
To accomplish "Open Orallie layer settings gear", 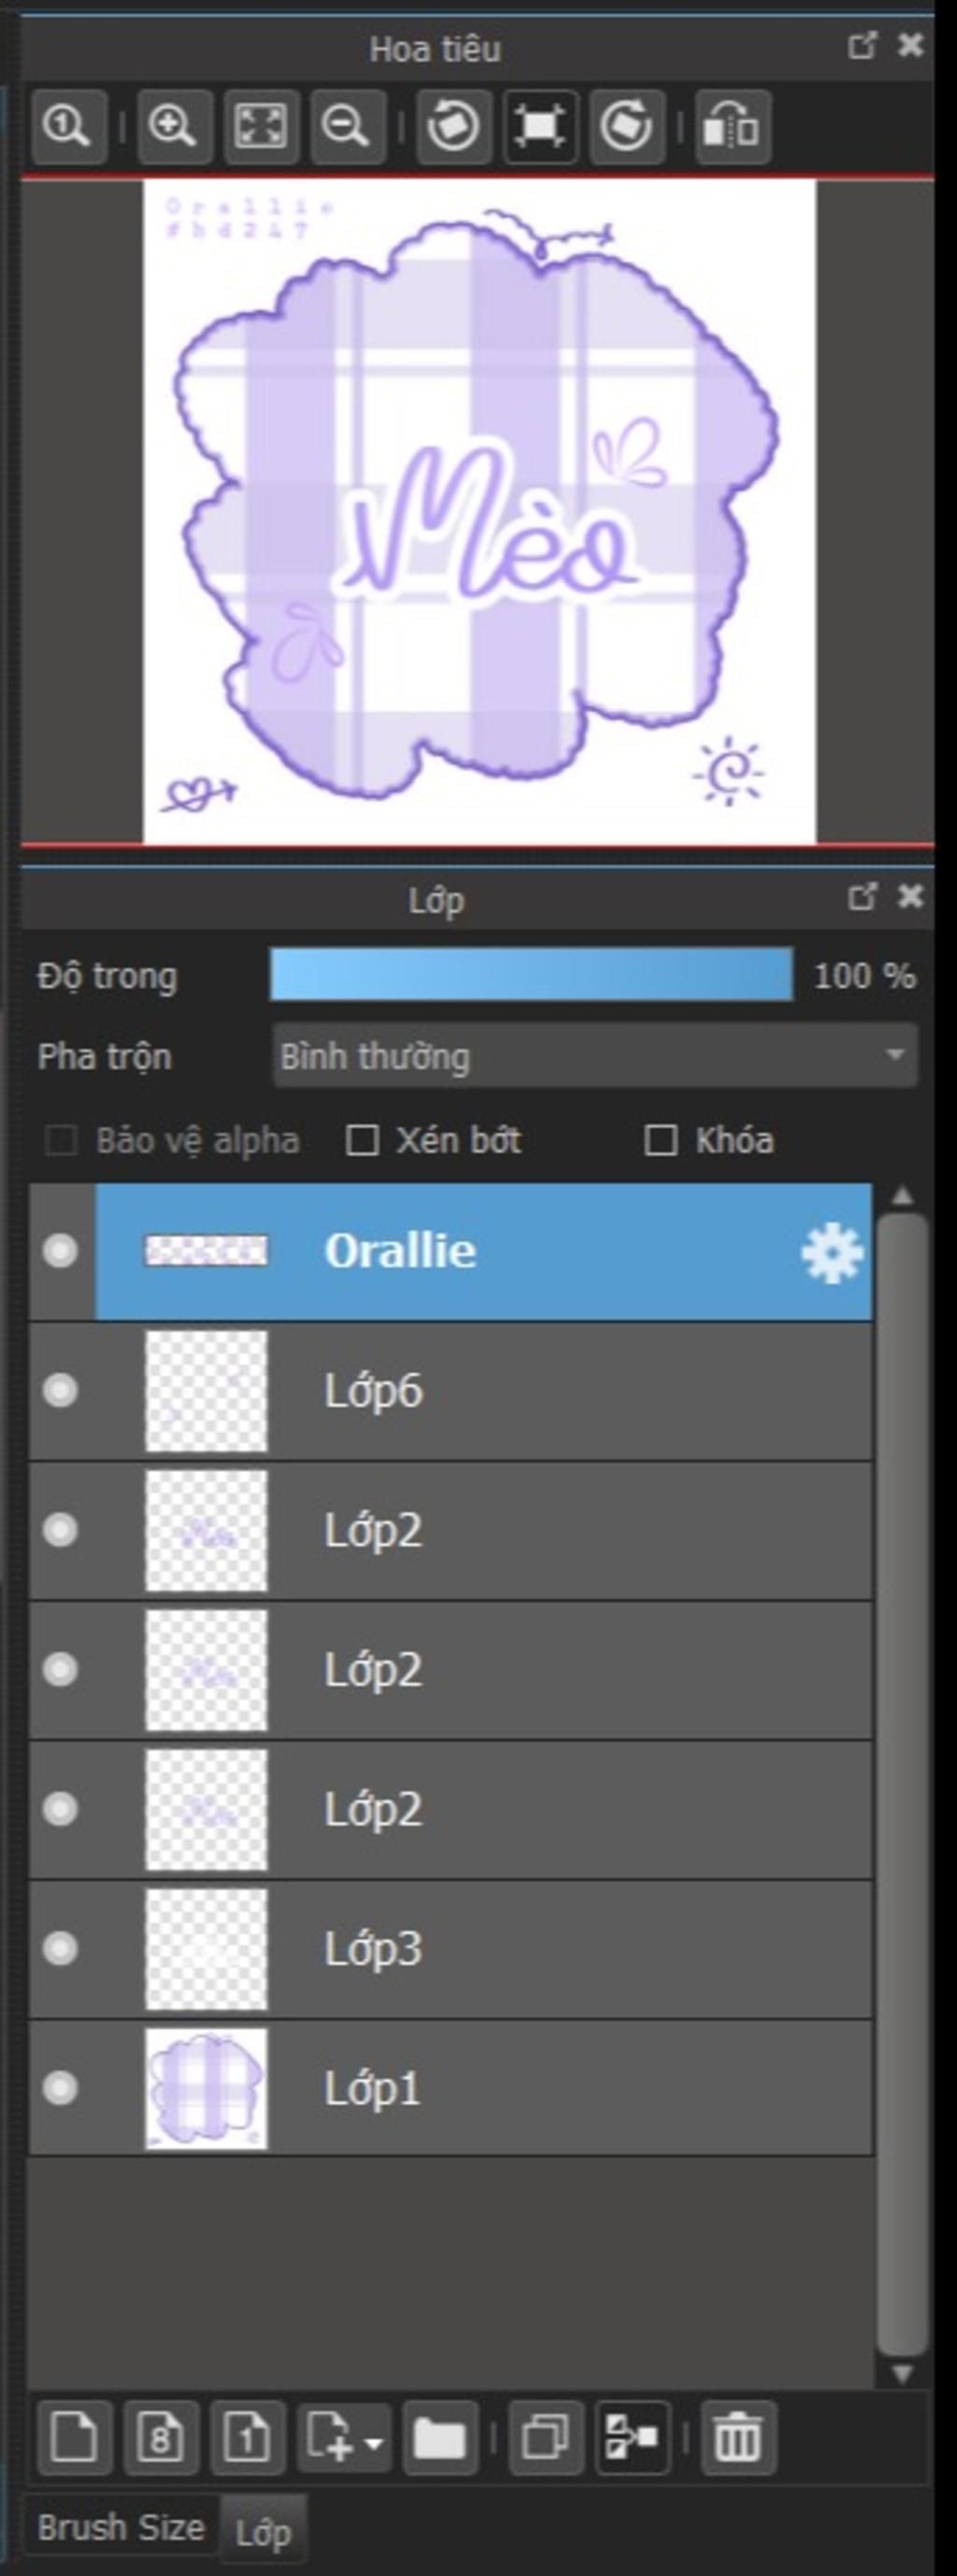I will point(832,1252).
